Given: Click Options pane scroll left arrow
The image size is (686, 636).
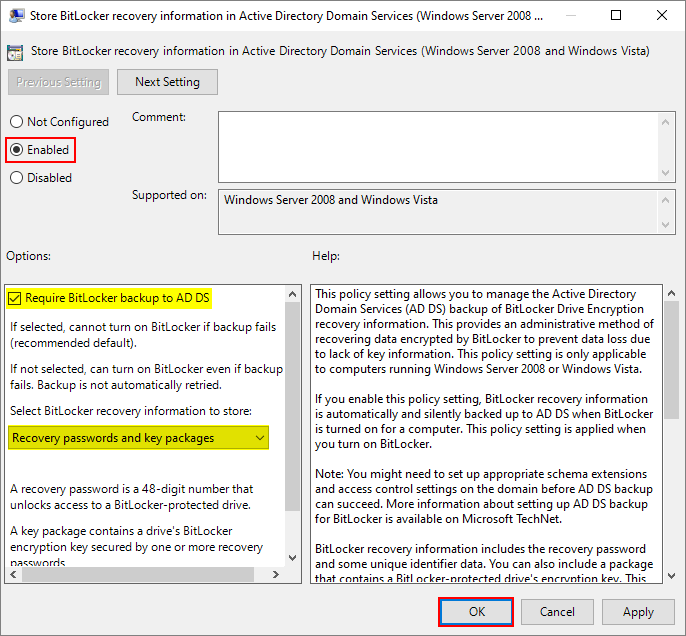Looking at the screenshot, I should tap(13, 574).
